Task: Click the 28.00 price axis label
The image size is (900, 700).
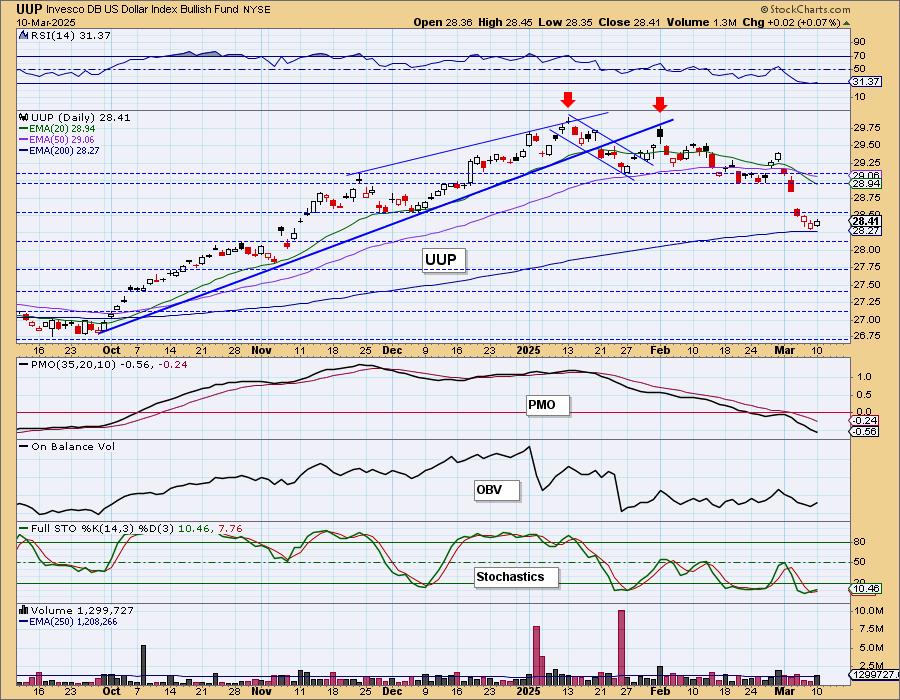Action: [867, 250]
